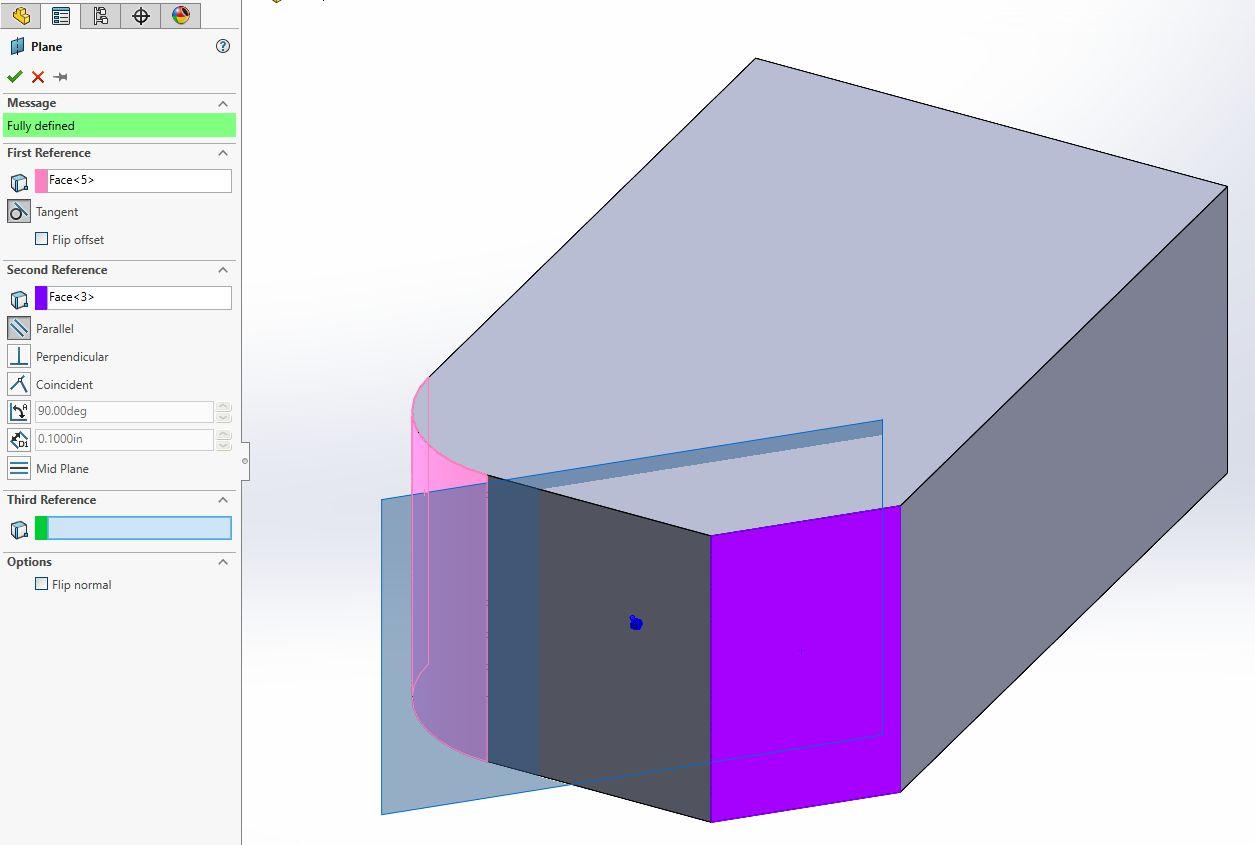Toggle the Tangent constraint icon
This screenshot has width=1255, height=845.
pyautogui.click(x=19, y=212)
